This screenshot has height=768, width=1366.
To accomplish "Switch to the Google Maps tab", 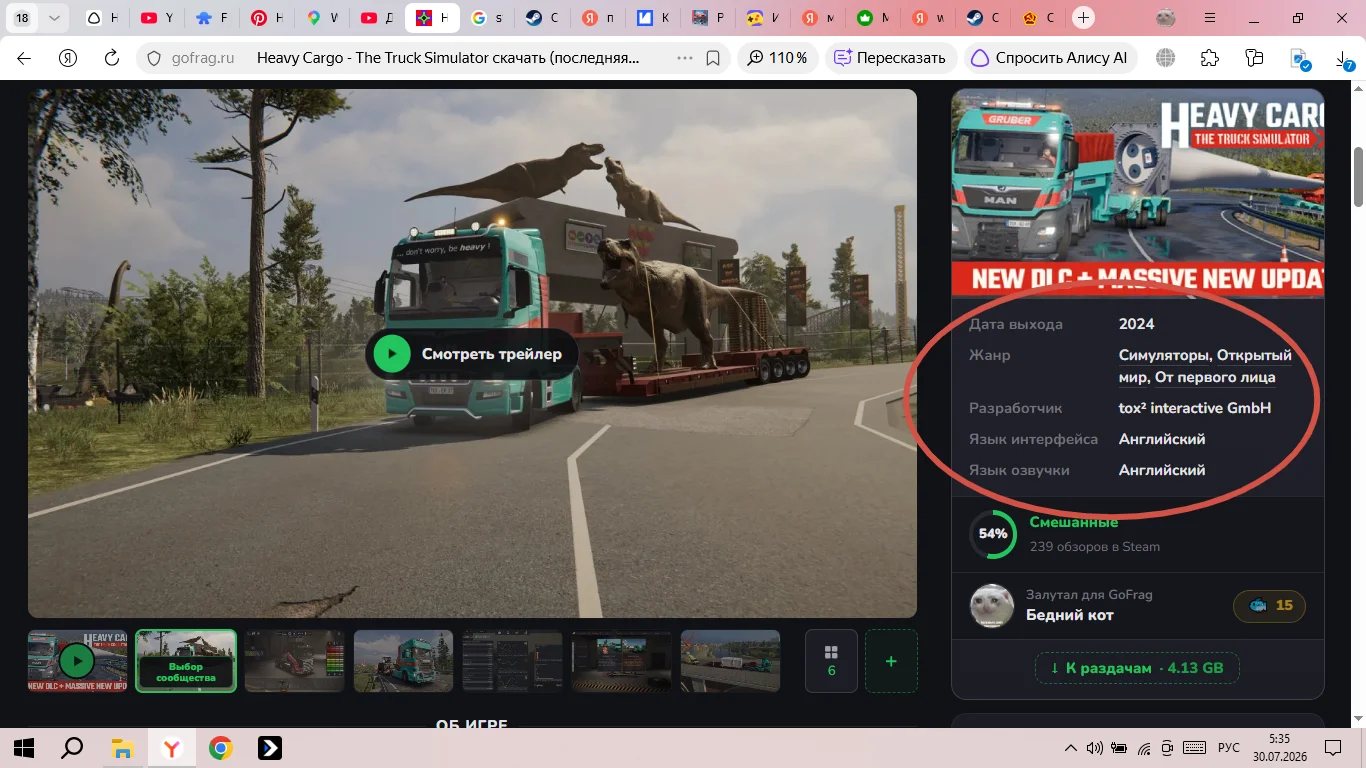I will pyautogui.click(x=322, y=18).
